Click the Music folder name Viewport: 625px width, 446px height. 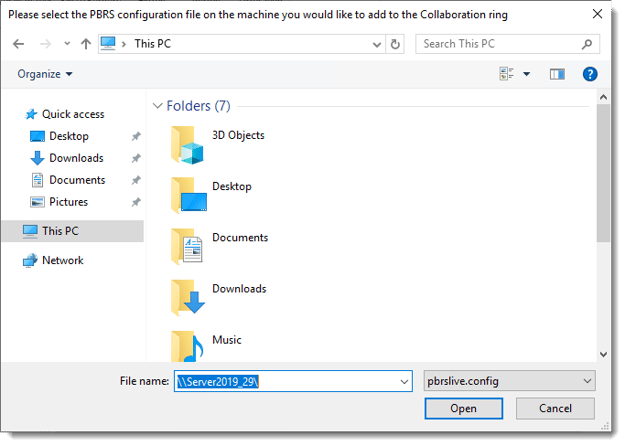226,340
